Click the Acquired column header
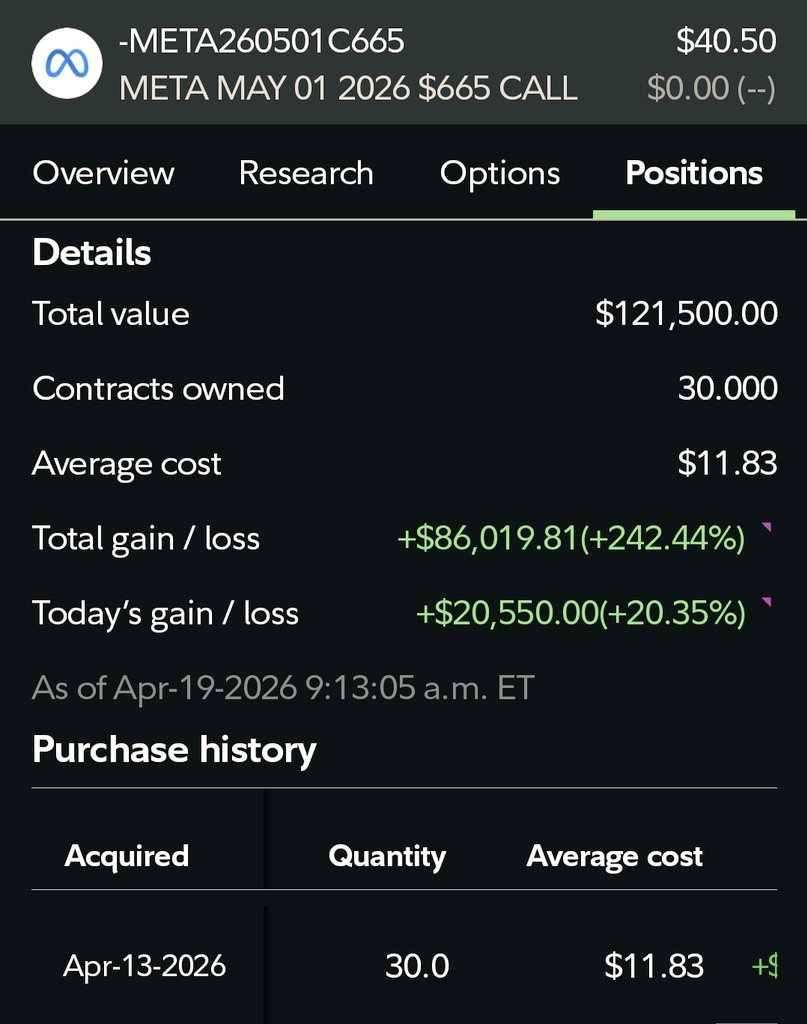The width and height of the screenshot is (807, 1024). click(x=127, y=856)
